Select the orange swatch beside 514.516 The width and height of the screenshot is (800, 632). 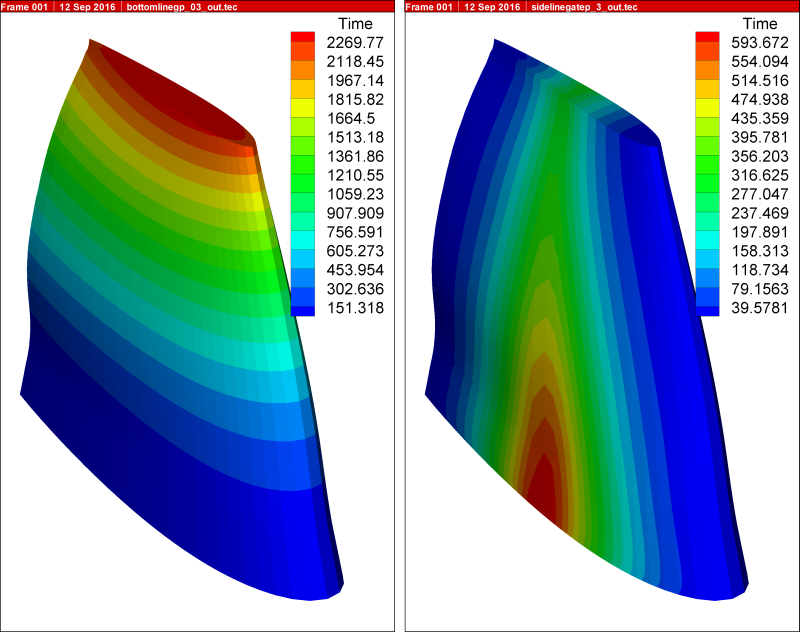(x=707, y=80)
